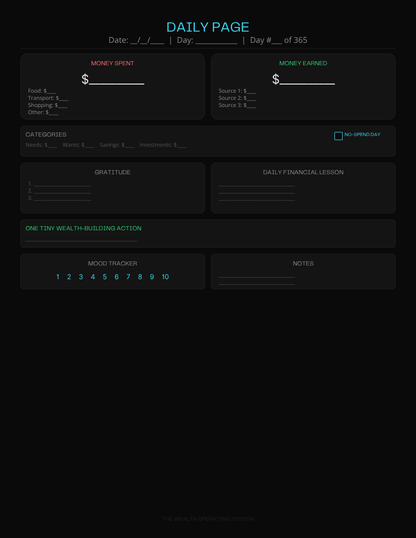Select mood rating 10
The image size is (416, 538).
tap(165, 277)
